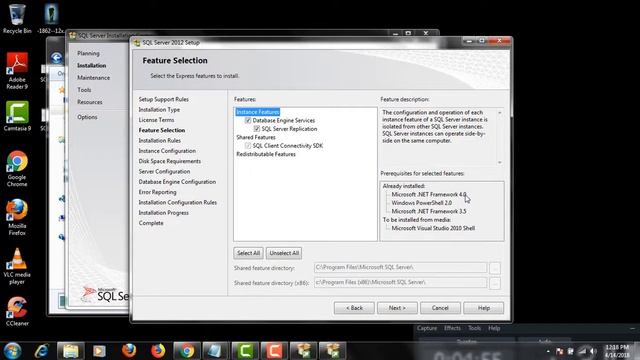Click the network icon in system tray

point(582,351)
